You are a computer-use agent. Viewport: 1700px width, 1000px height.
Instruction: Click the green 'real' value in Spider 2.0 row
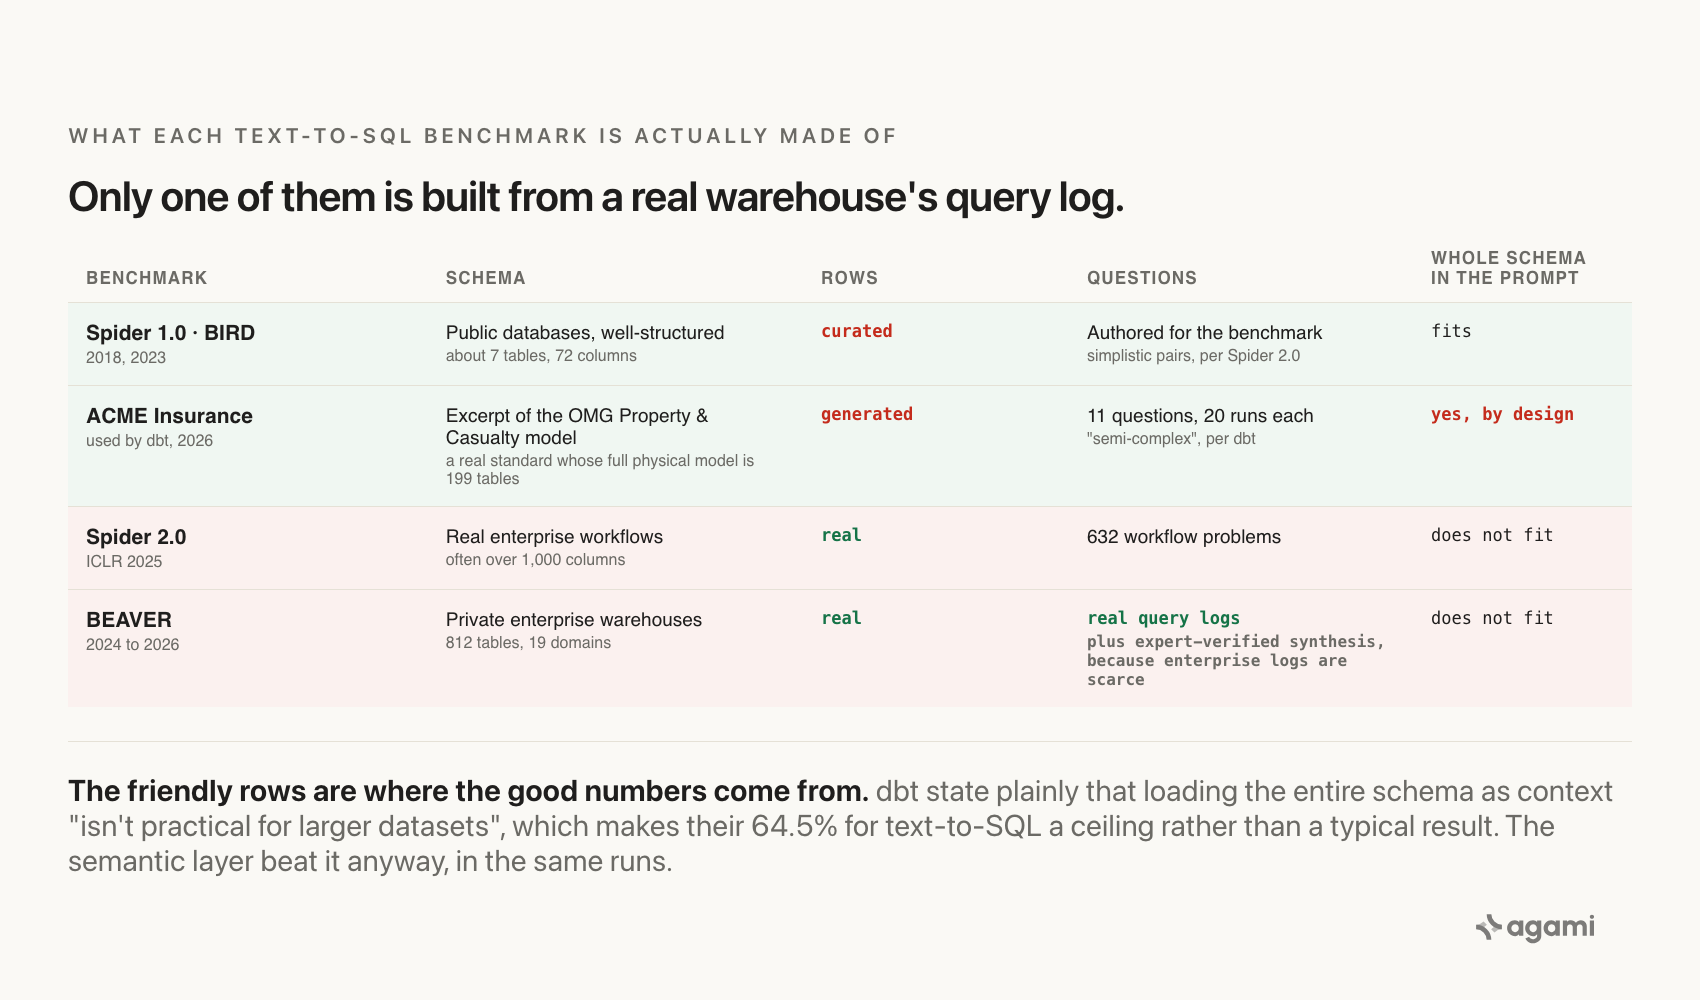(841, 535)
